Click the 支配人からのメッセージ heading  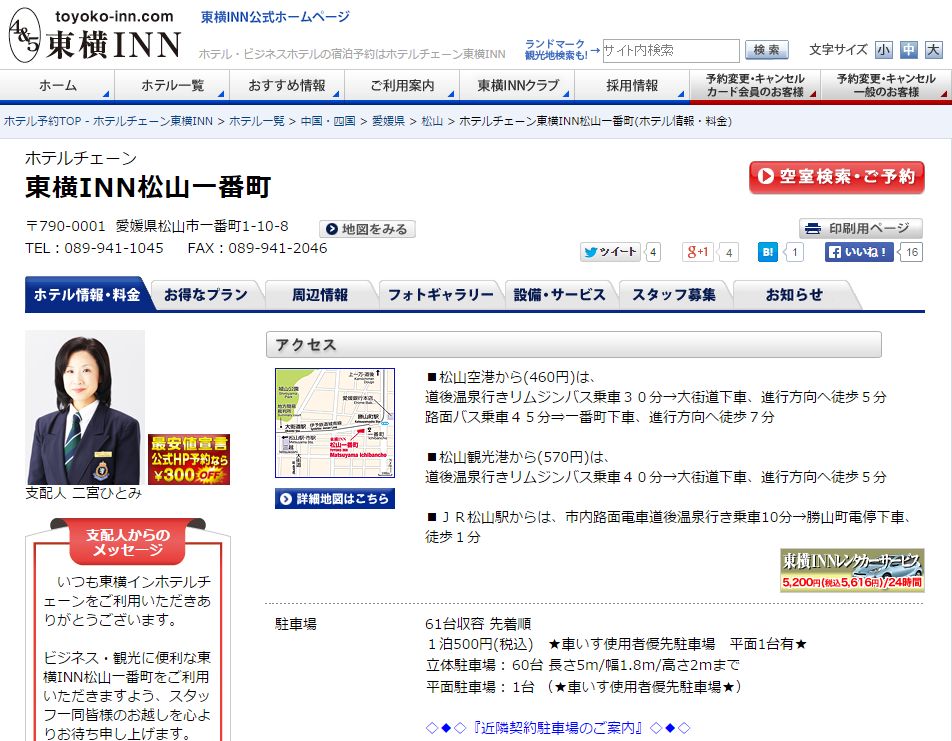(x=128, y=542)
